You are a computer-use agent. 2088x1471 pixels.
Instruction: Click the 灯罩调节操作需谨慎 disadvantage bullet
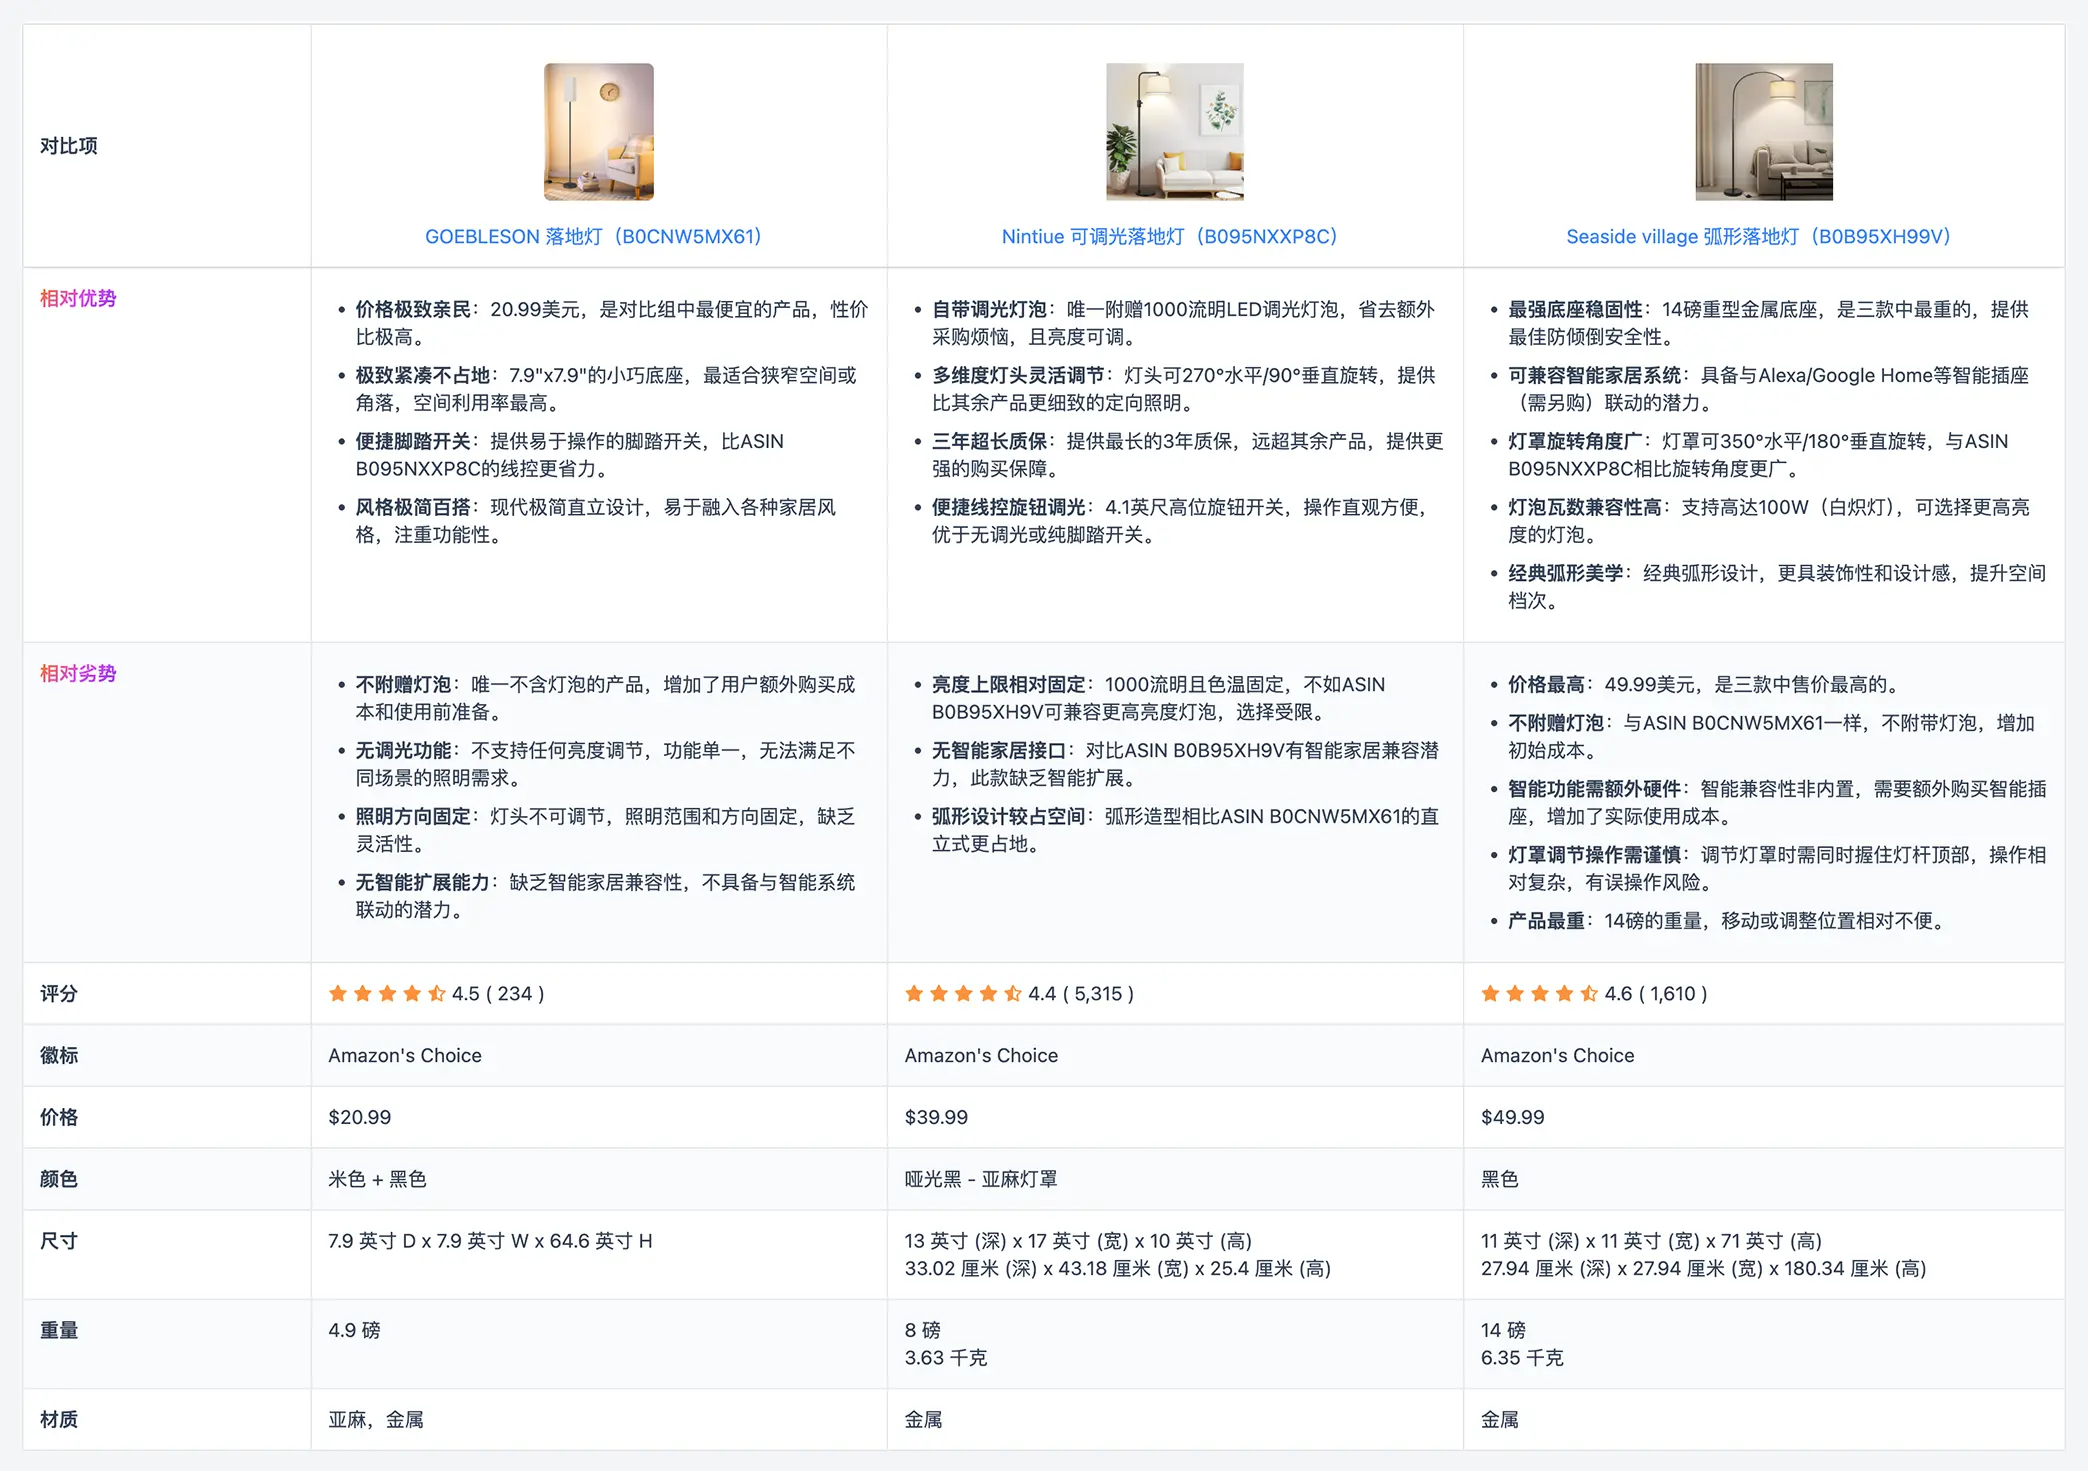tap(1776, 869)
